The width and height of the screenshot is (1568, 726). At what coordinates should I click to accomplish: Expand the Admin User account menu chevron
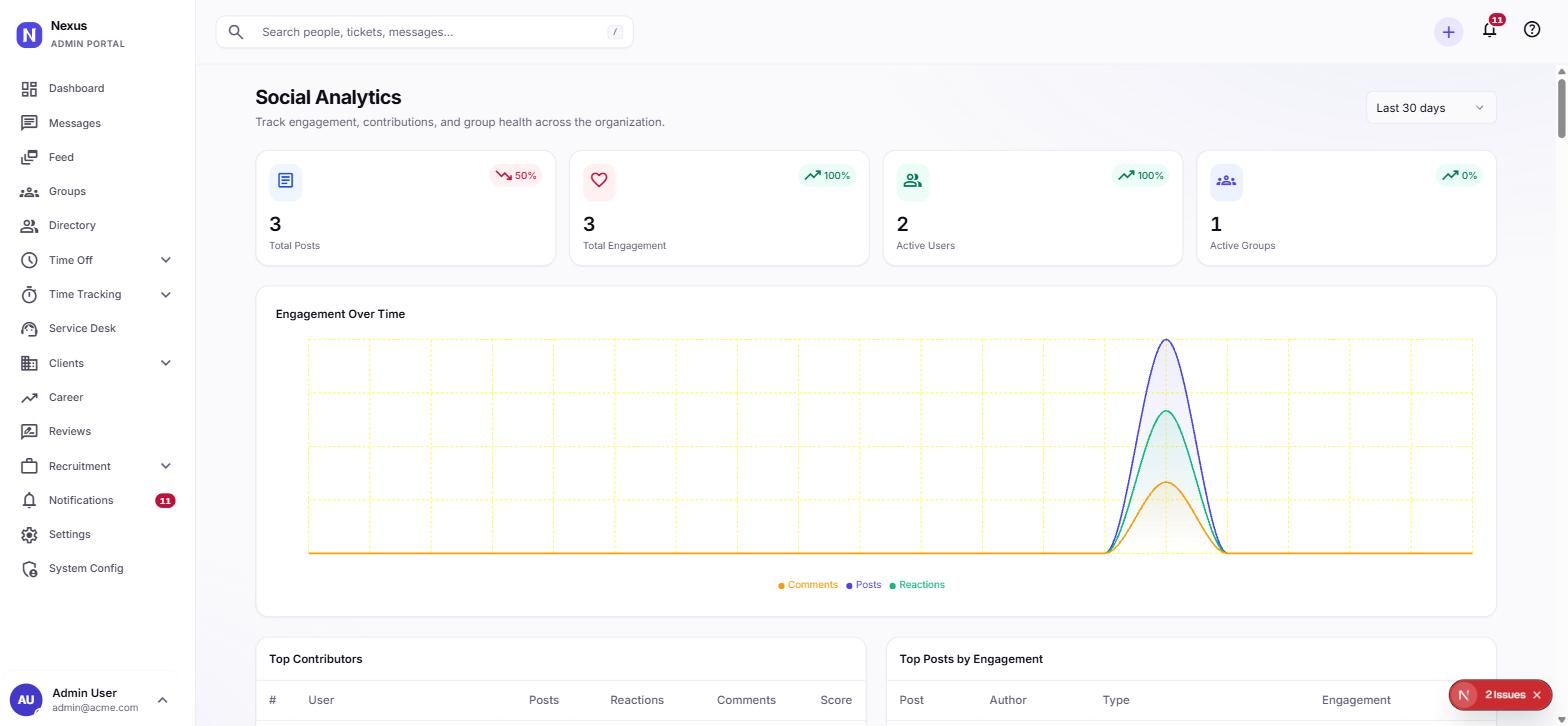coord(163,700)
